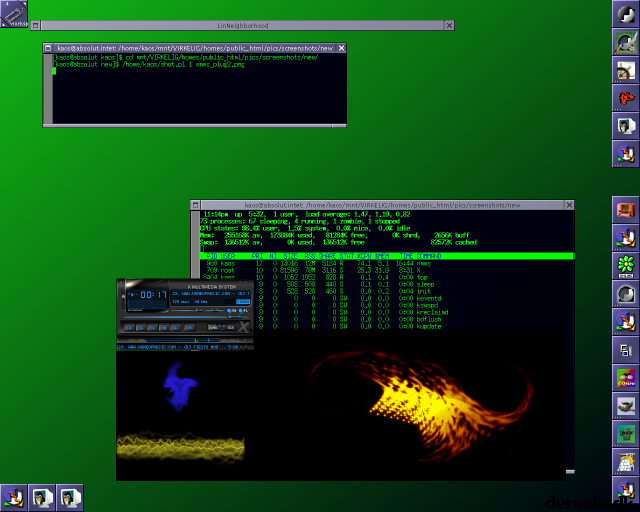This screenshot has width=640, height=512.
Task: Click volume slider in shaded XMMS equalizer bar
Action: tap(171, 340)
